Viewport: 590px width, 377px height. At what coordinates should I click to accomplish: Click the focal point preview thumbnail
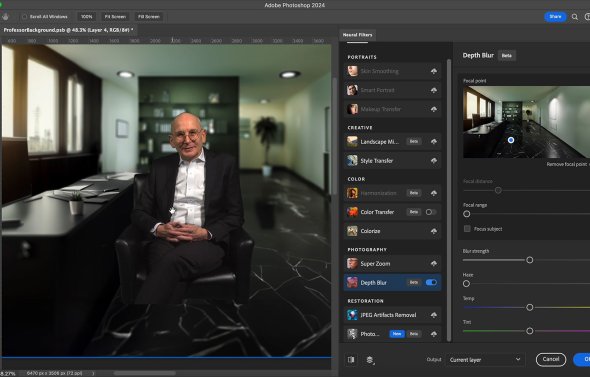(526, 122)
